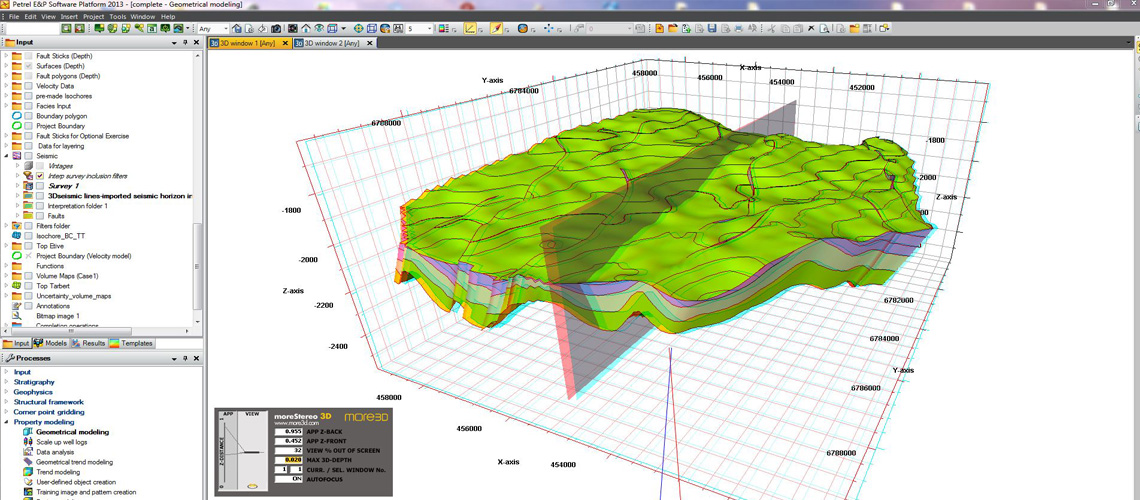
Task: Click the save project floppy icon
Action: [x=712, y=28]
